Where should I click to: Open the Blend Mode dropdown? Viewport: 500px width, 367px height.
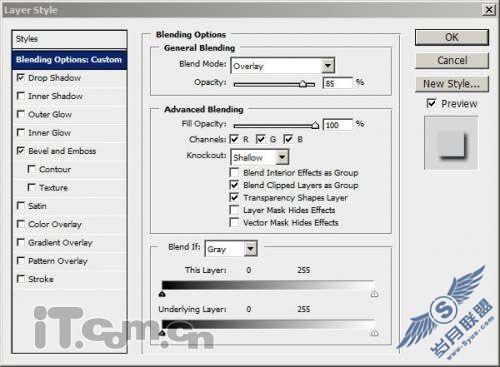point(328,66)
